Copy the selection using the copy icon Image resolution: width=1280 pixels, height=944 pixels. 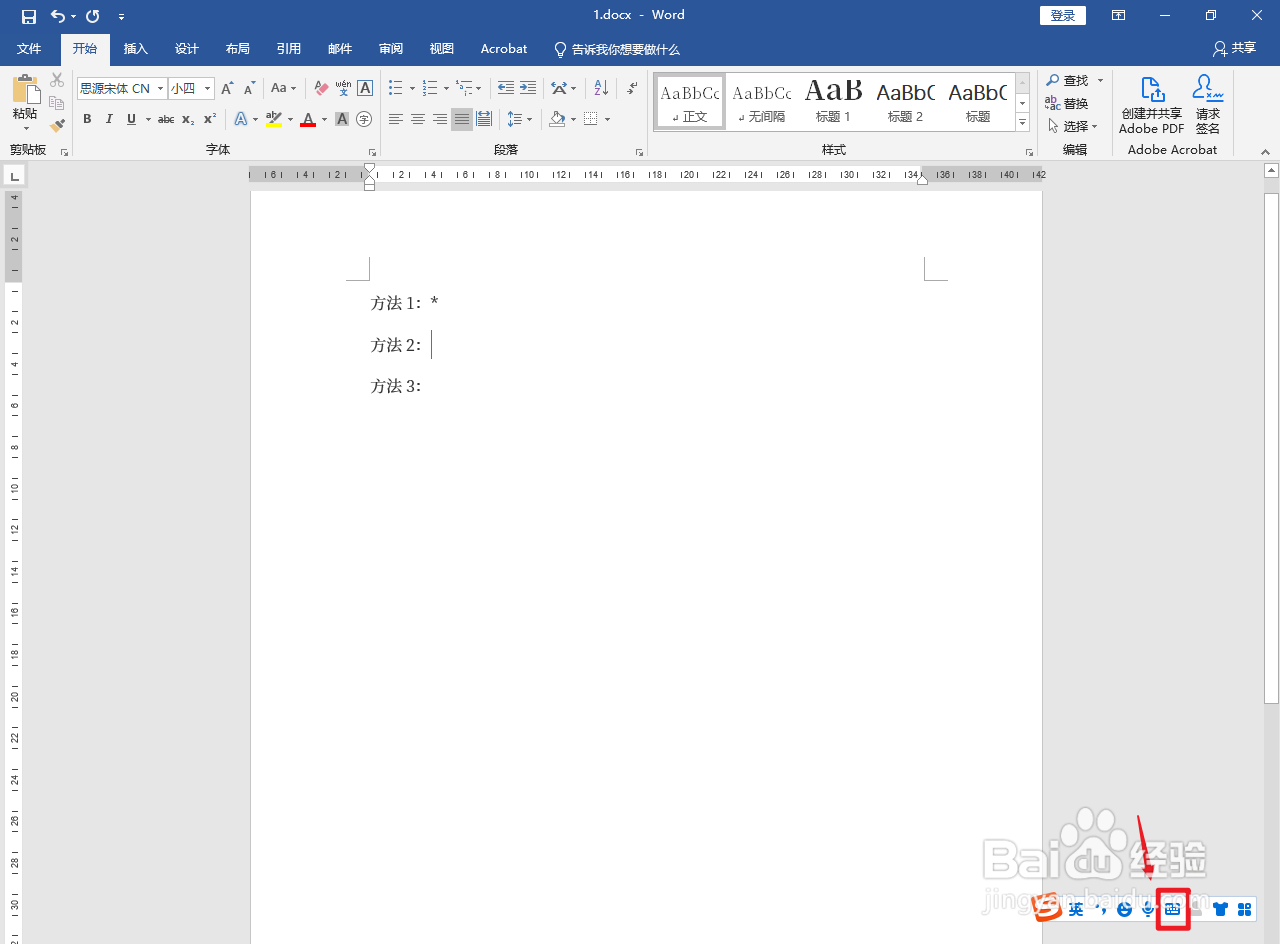(57, 103)
